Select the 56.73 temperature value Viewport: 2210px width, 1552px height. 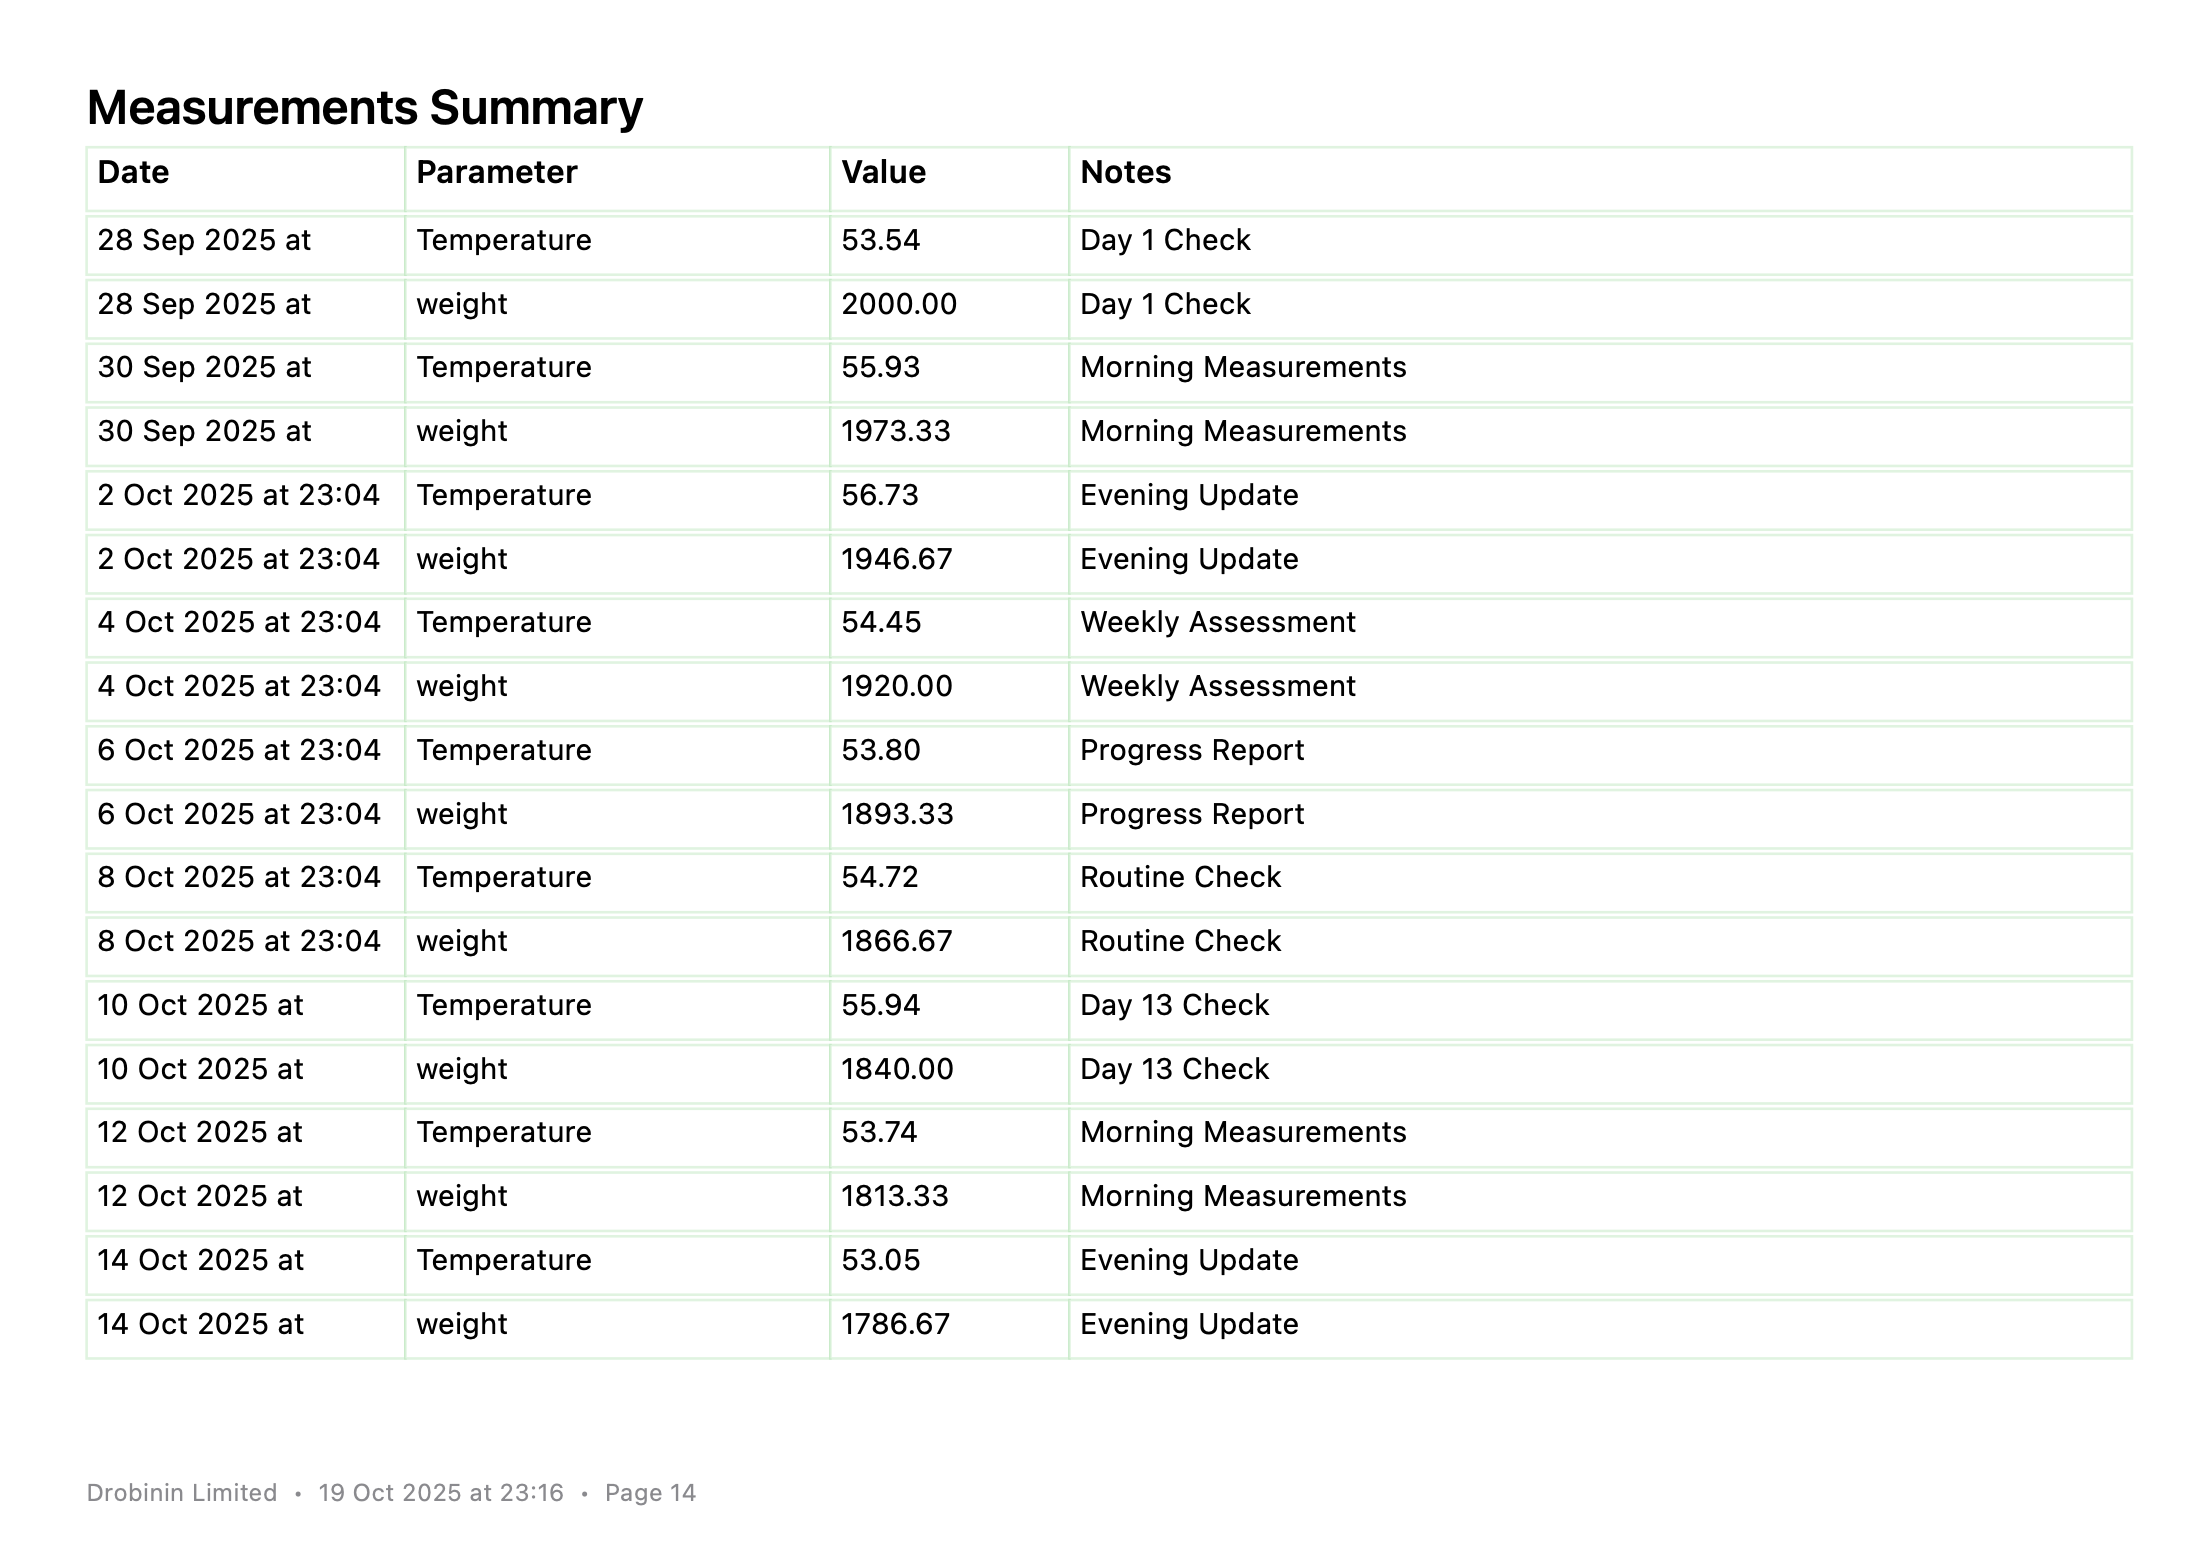point(879,496)
